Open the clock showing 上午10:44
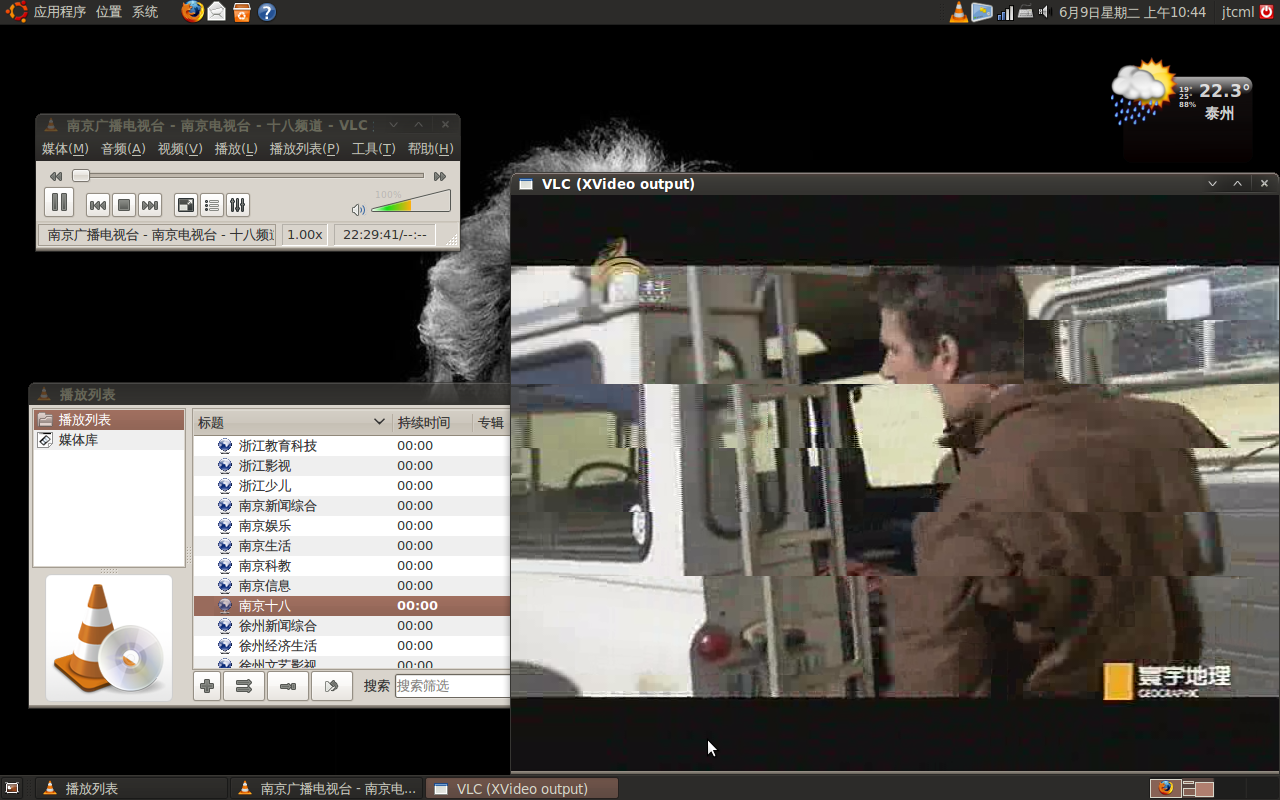This screenshot has width=1280, height=800. tap(1132, 12)
